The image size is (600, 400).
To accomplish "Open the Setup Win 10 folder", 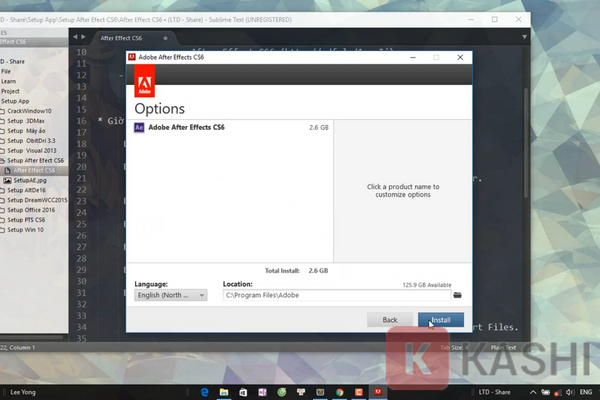I will coord(28,230).
